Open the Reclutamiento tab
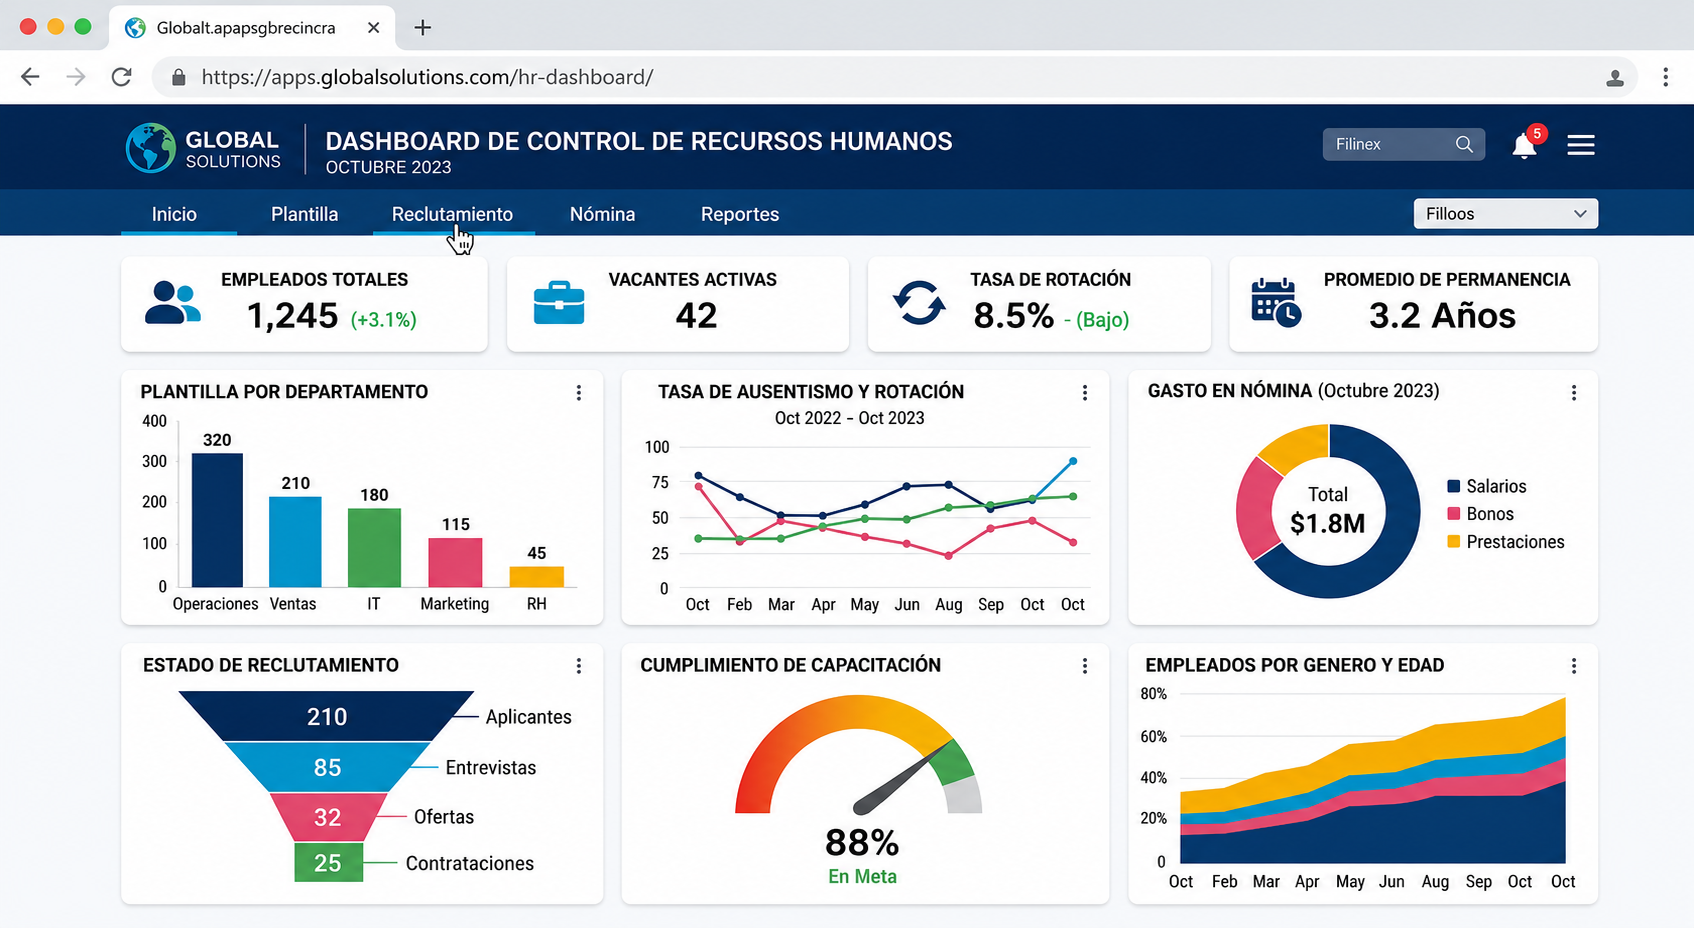This screenshot has width=1694, height=928. point(452,214)
